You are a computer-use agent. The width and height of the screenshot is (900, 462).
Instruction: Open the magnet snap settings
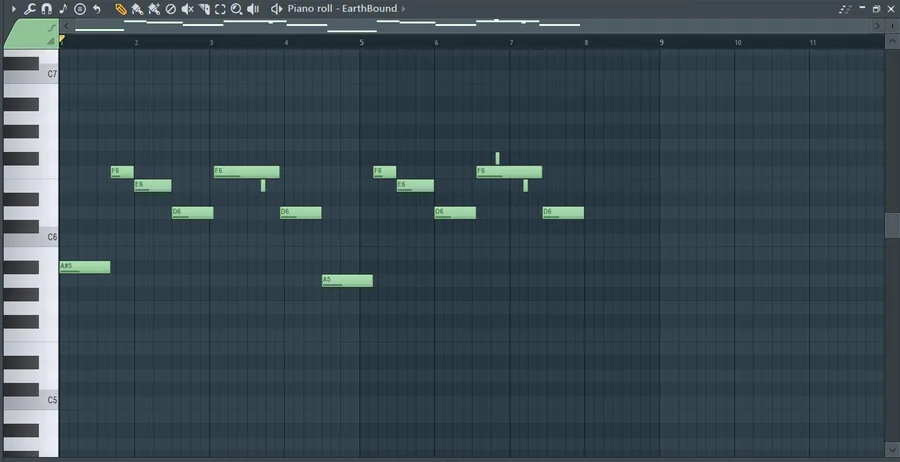point(46,9)
